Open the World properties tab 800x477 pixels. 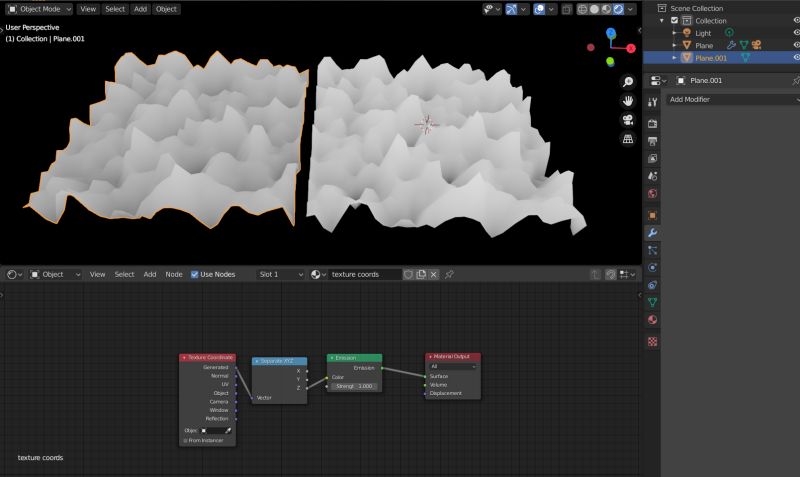click(x=653, y=193)
